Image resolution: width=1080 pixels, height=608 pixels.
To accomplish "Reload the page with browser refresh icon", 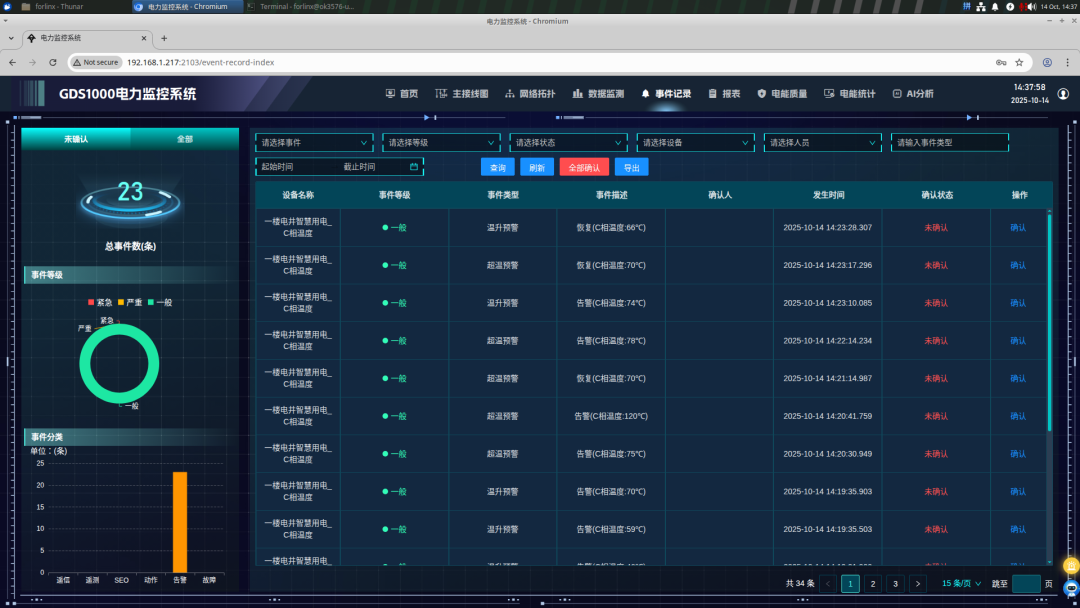I will [x=53, y=62].
